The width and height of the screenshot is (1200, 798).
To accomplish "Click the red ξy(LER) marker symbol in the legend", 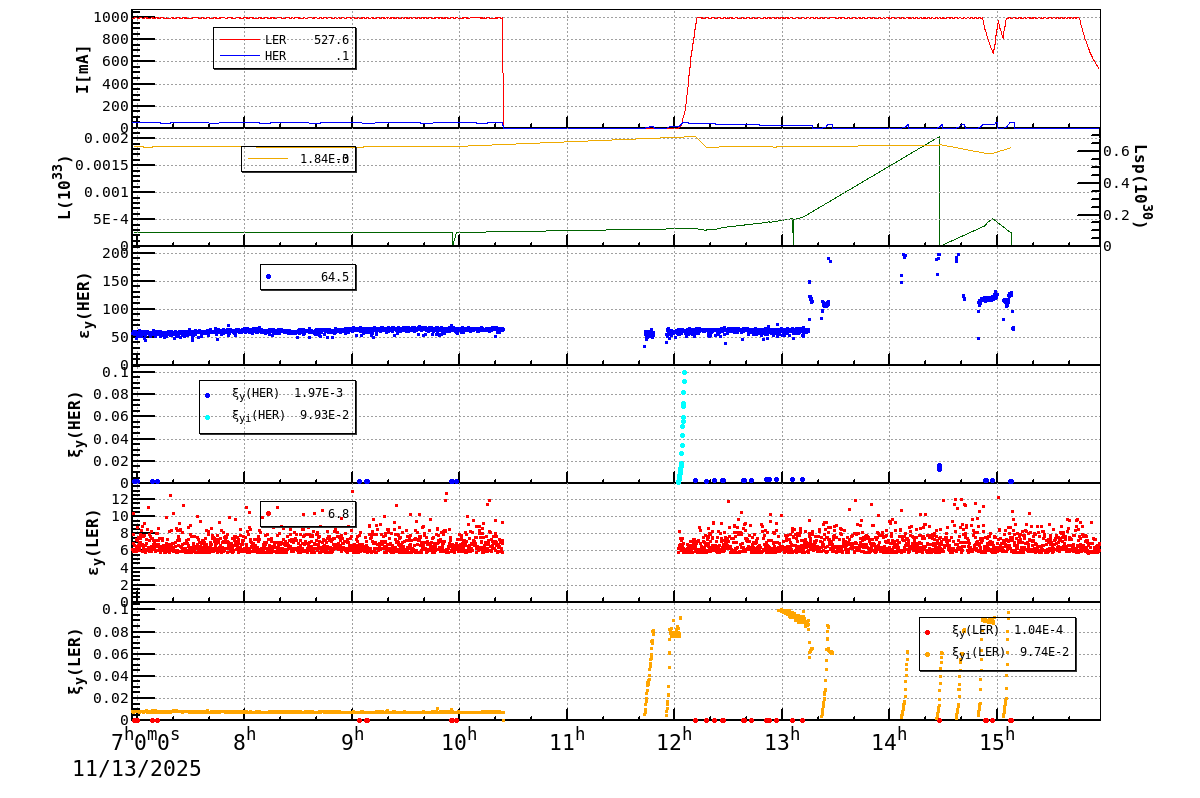I will click(926, 631).
